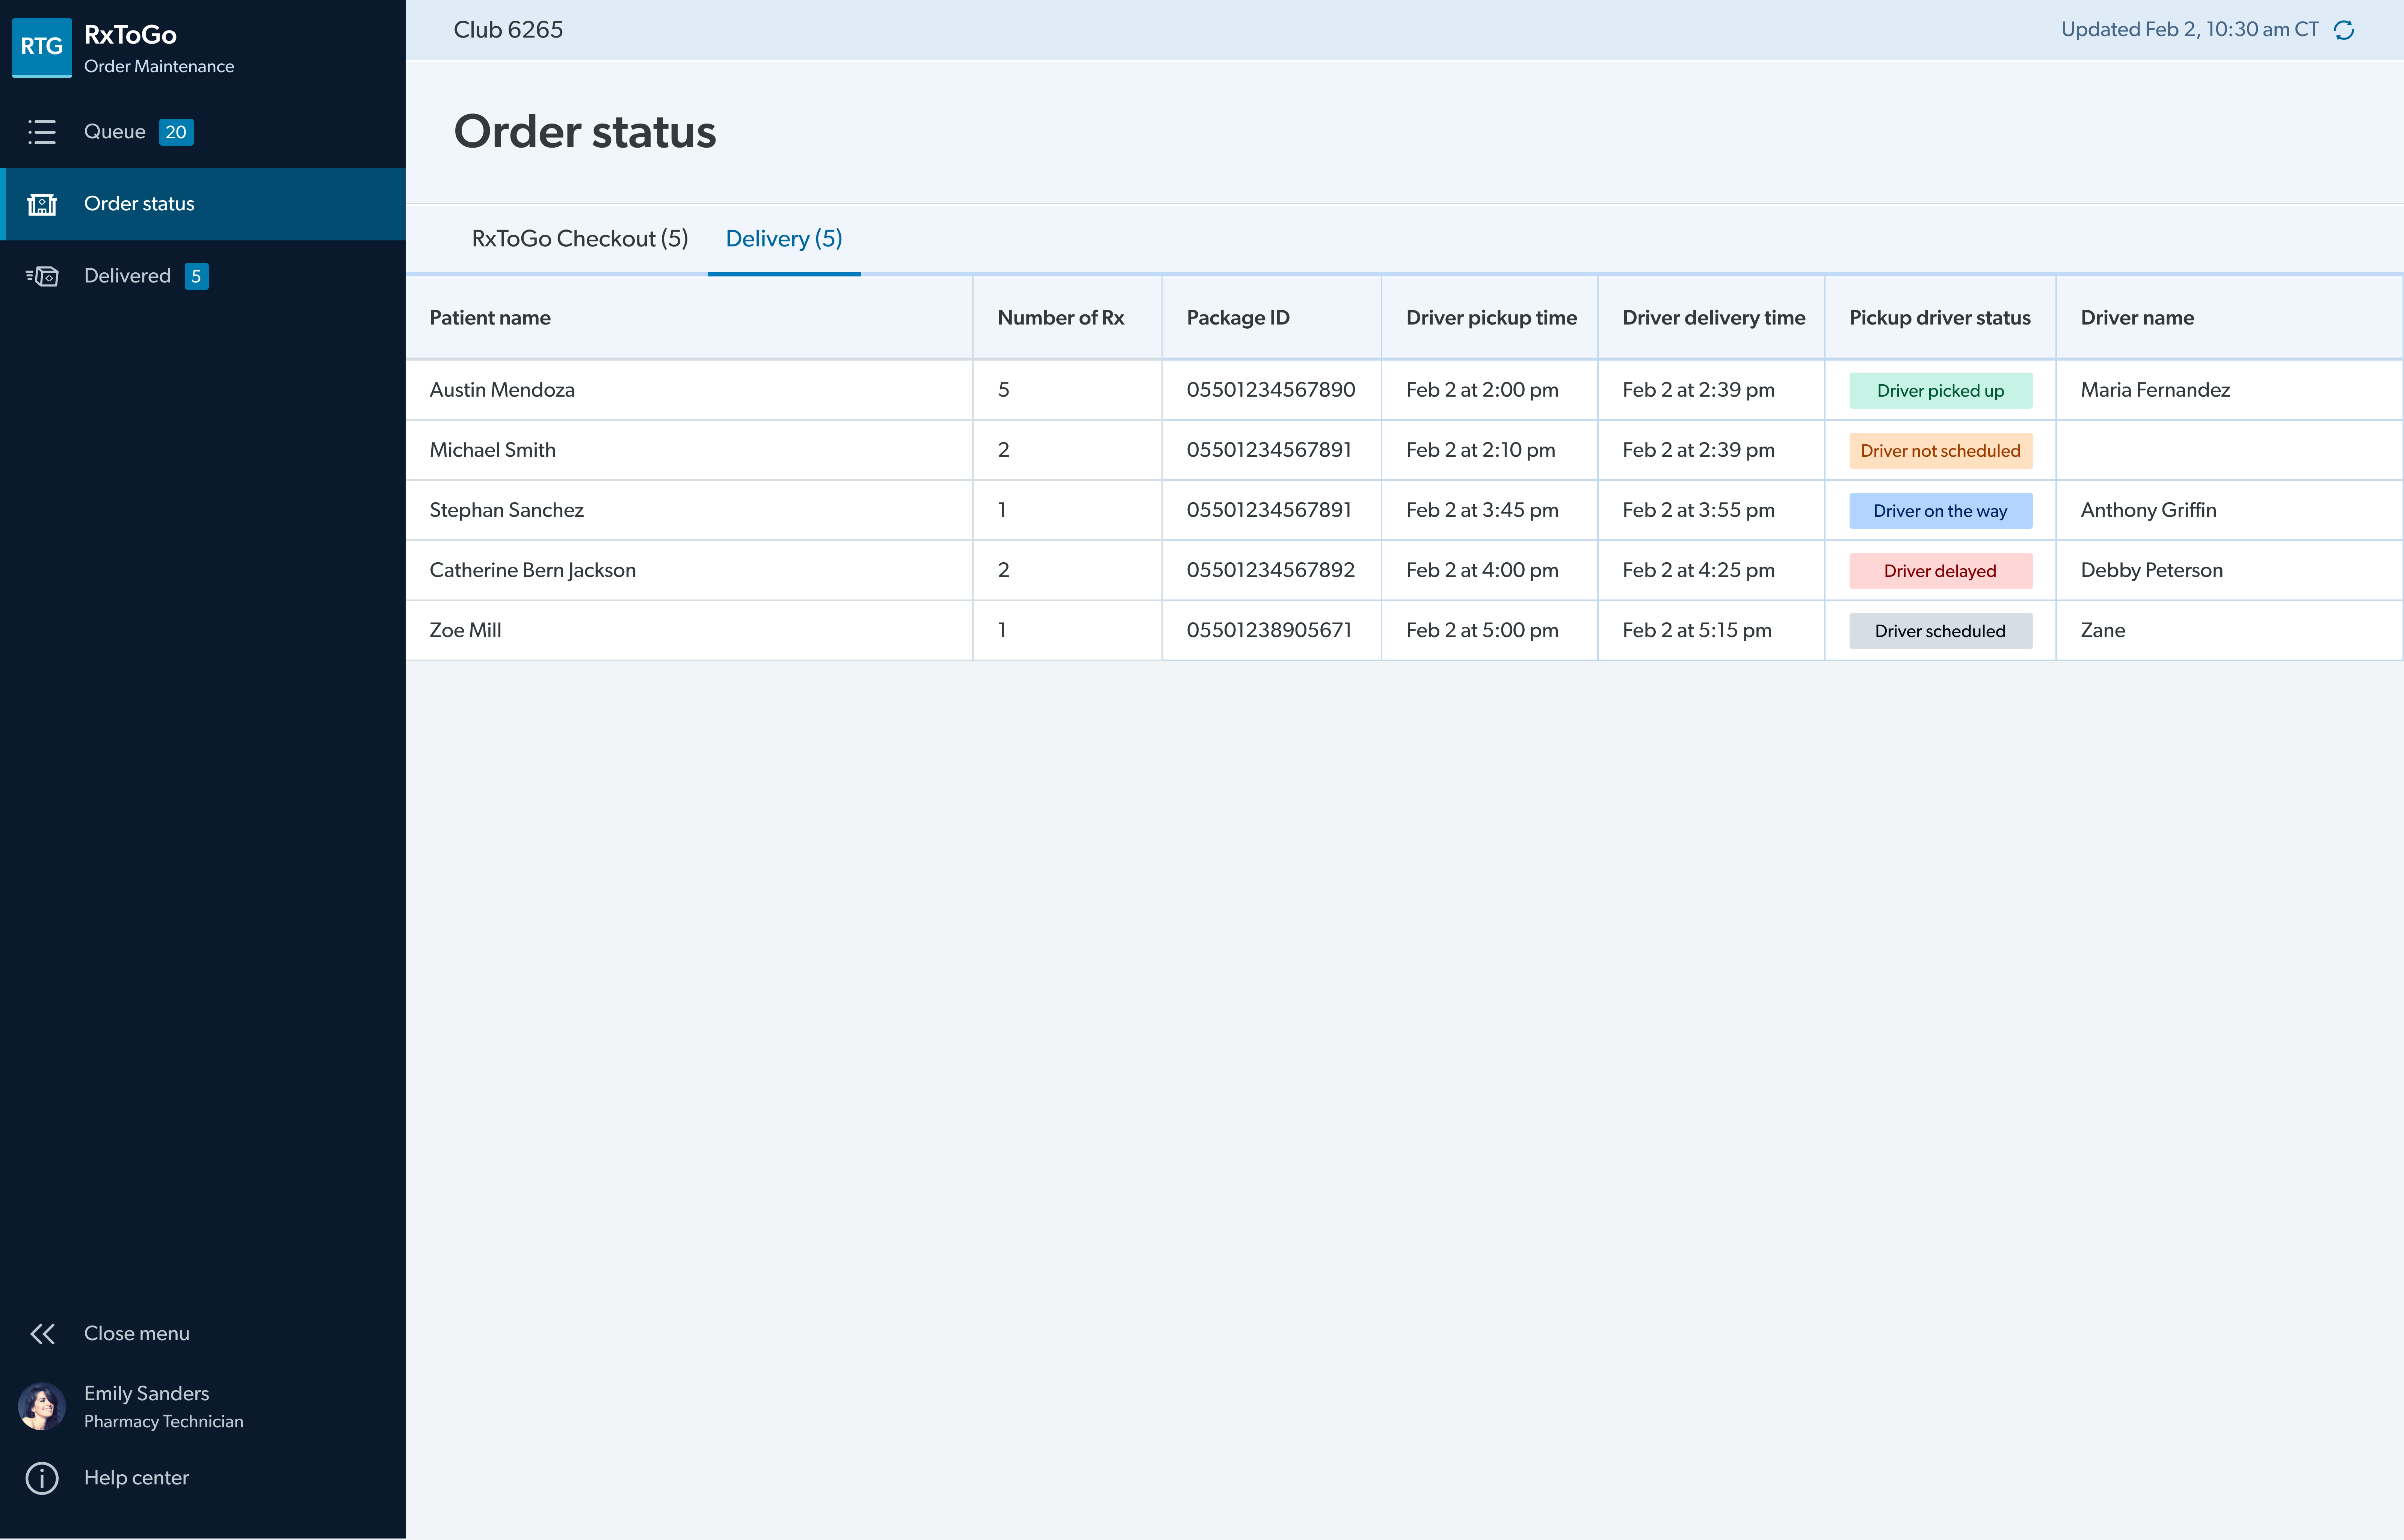Click package ID 05501238905671
Viewport: 2404px width, 1540px height.
(x=1268, y=630)
